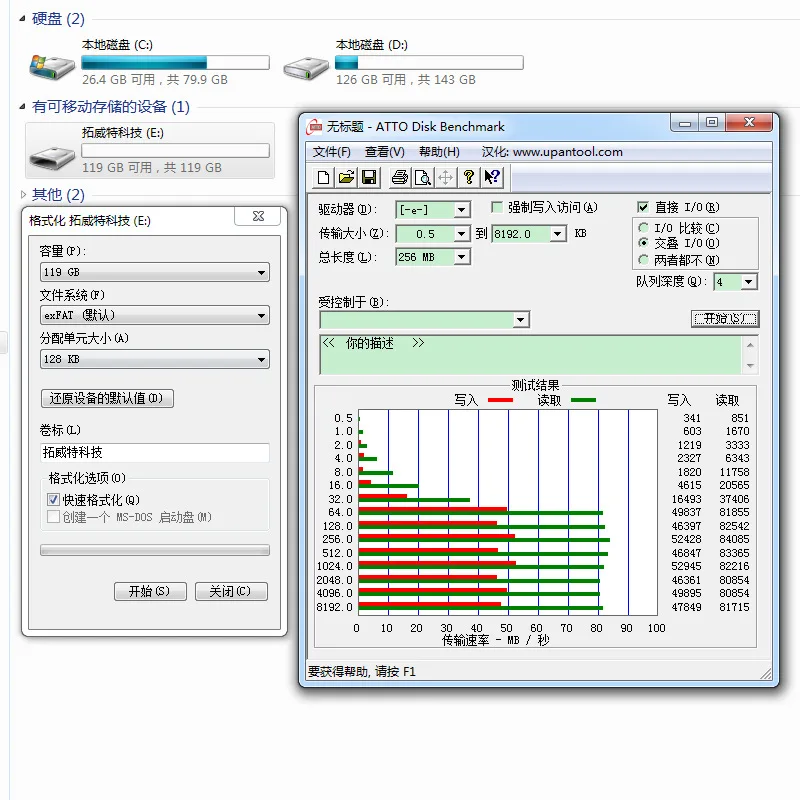Toggle 直接 I/O checkbox

pyautogui.click(x=643, y=207)
